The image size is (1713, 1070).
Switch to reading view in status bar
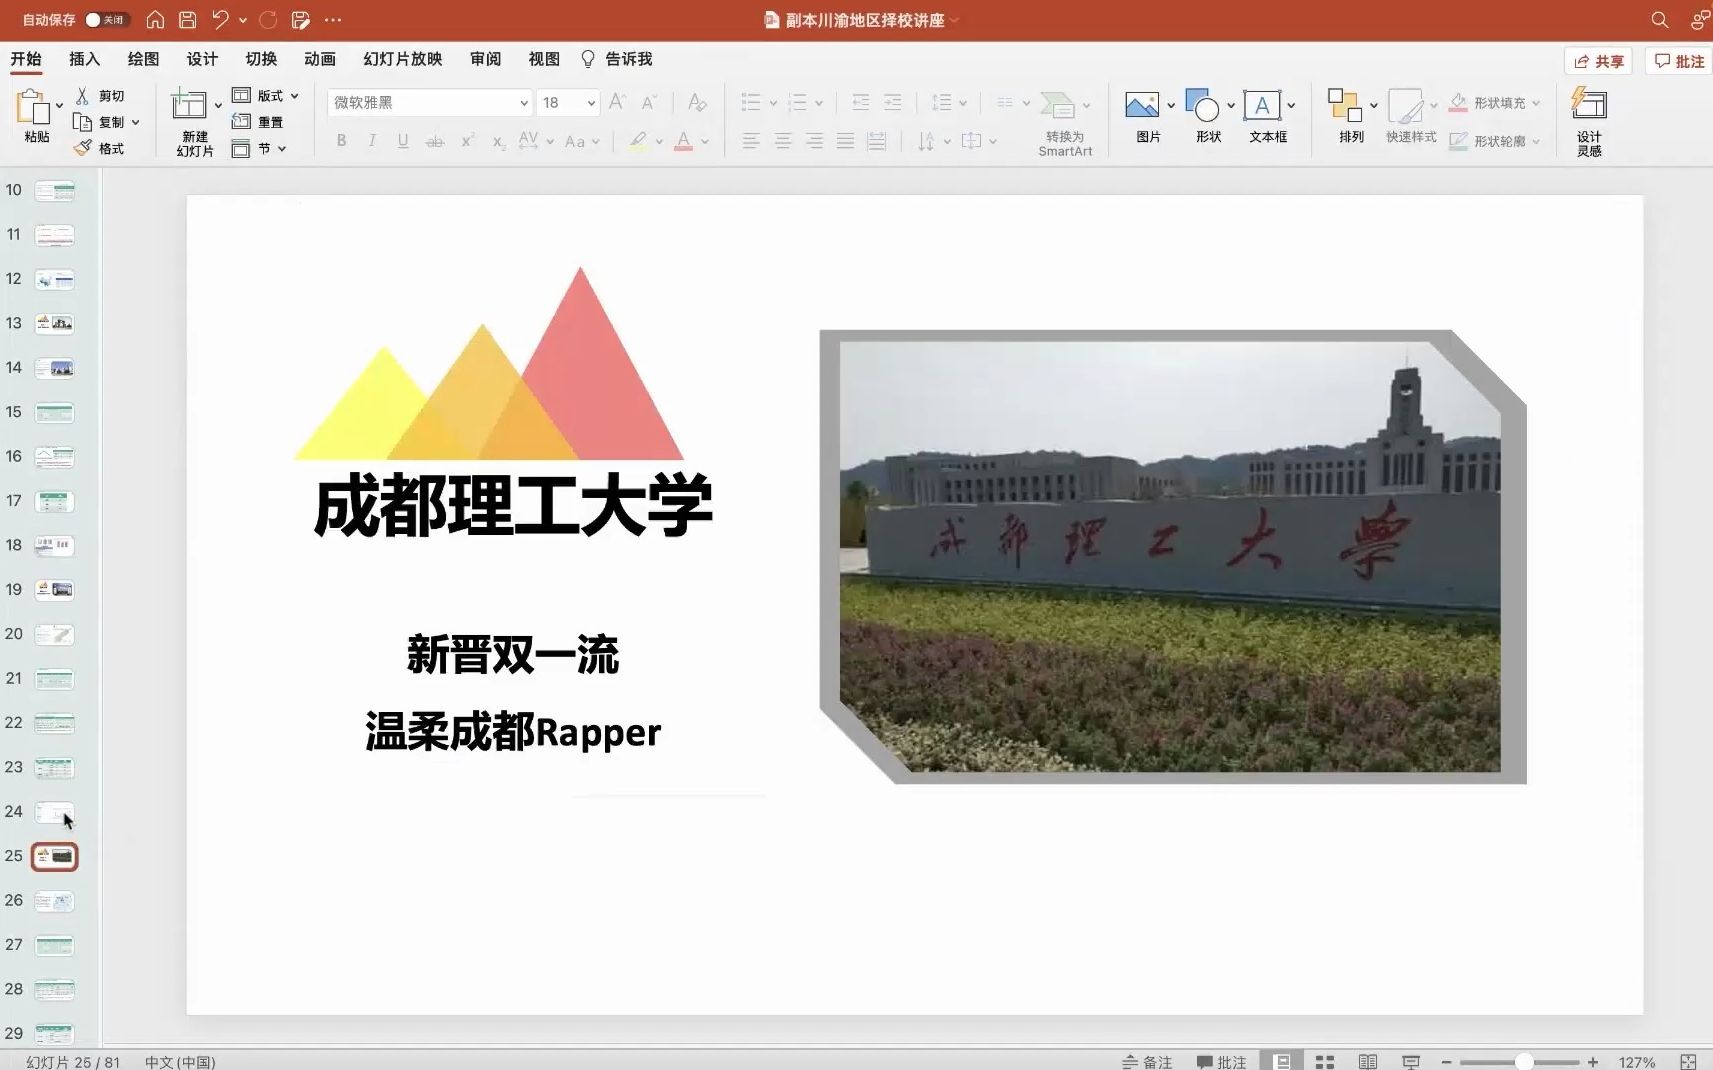coord(1368,1062)
